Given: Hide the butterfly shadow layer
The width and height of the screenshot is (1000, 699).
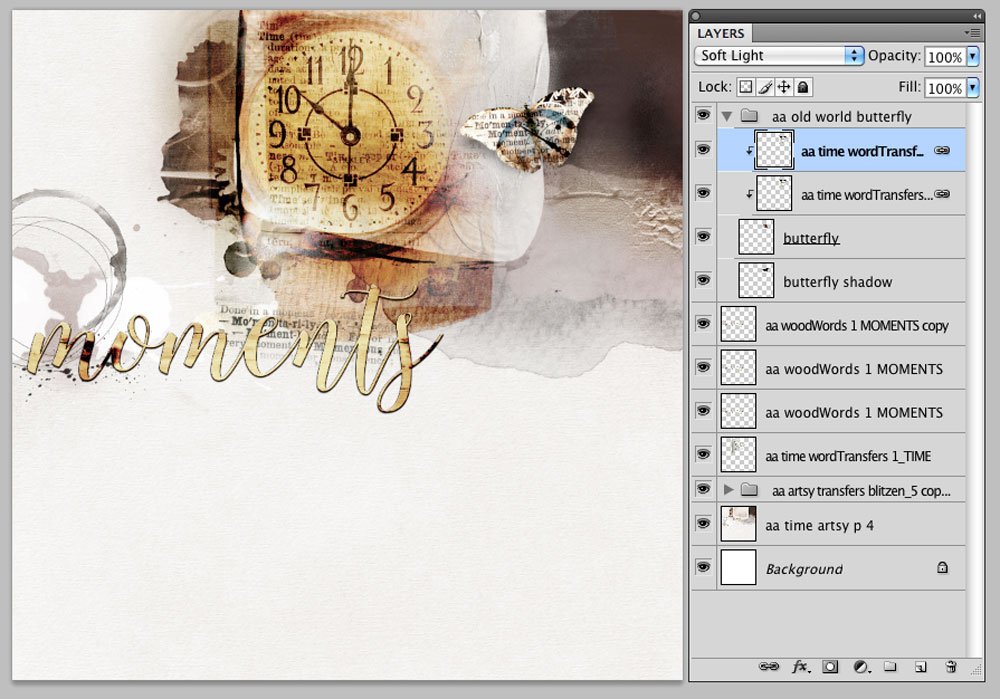Looking at the screenshot, I should 703,279.
